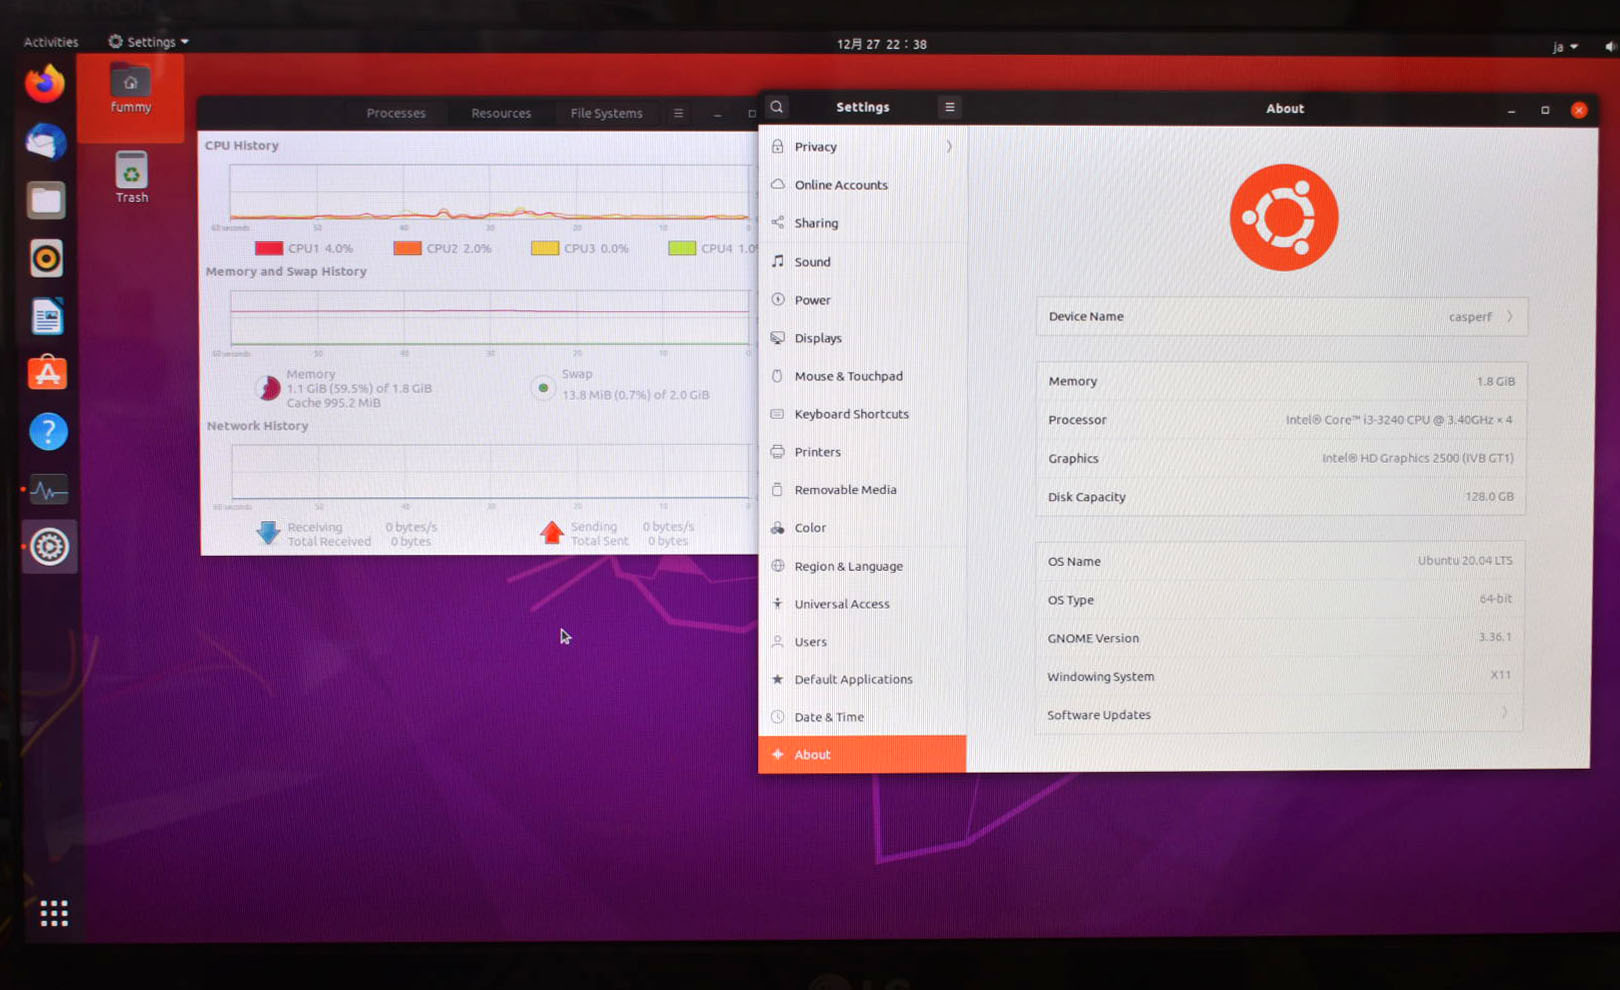Viewport: 1620px width, 990px height.
Task: Open the Software Updates row chevron
Action: tap(1504, 714)
